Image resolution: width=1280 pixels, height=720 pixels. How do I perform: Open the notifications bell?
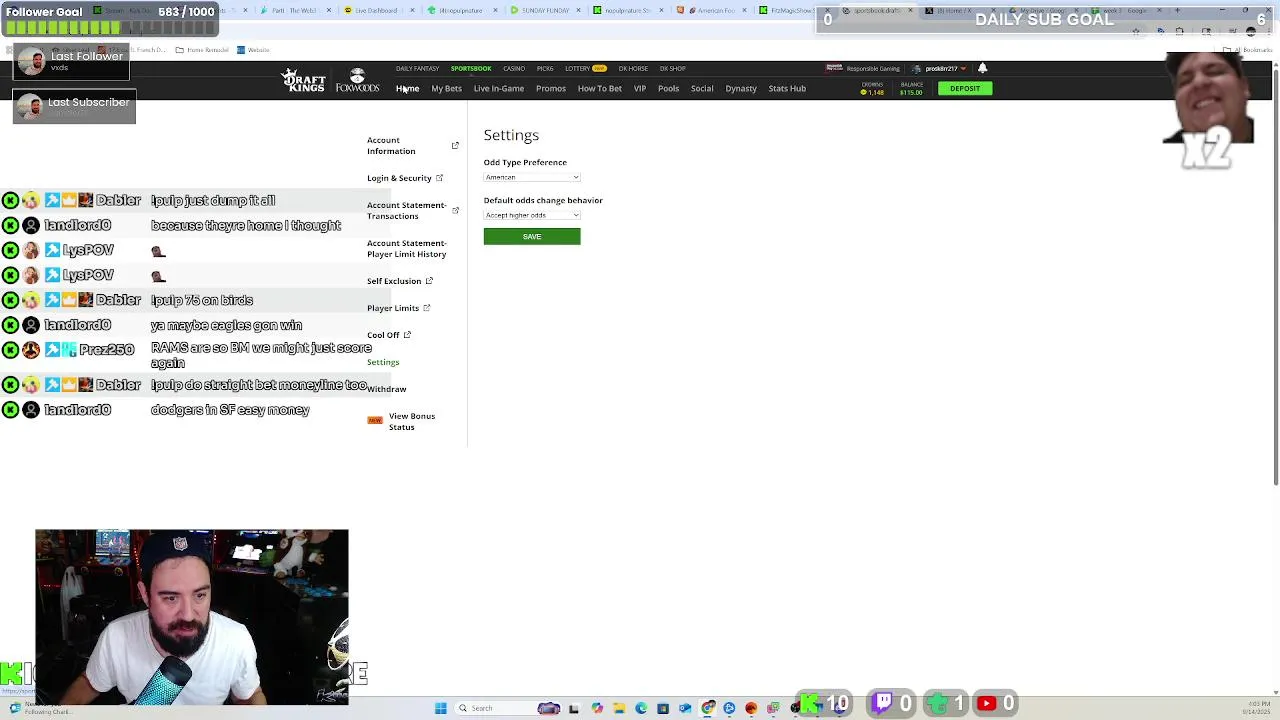982,68
